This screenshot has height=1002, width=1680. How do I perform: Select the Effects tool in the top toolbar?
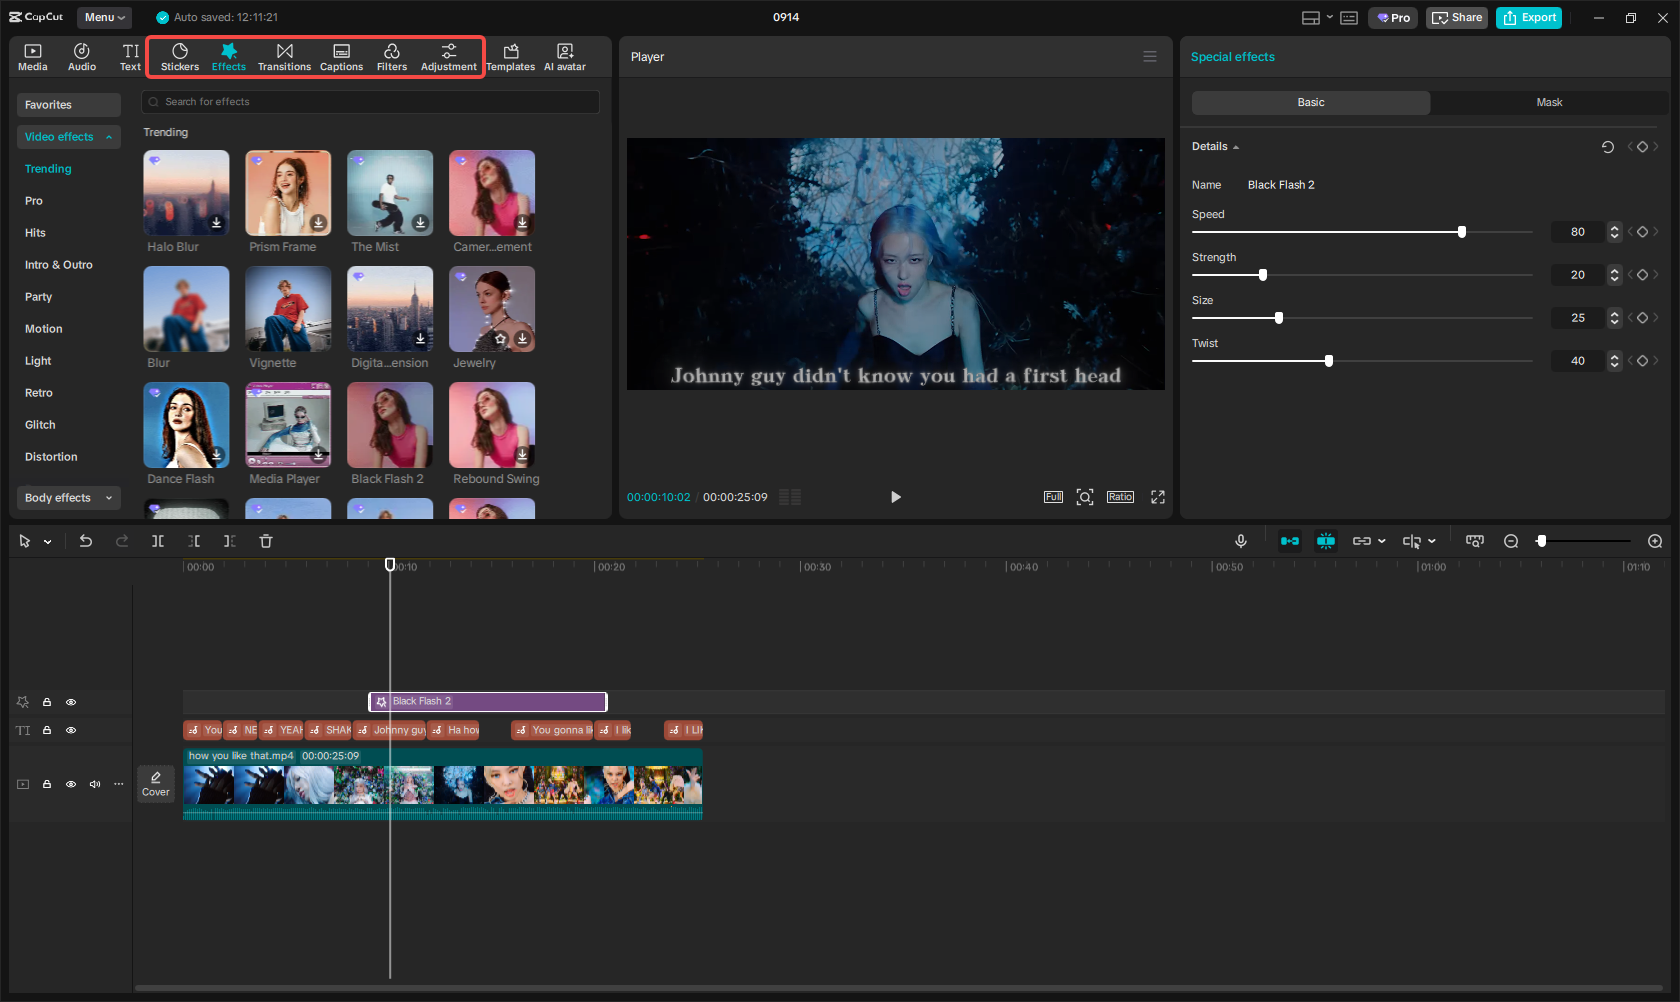click(228, 56)
